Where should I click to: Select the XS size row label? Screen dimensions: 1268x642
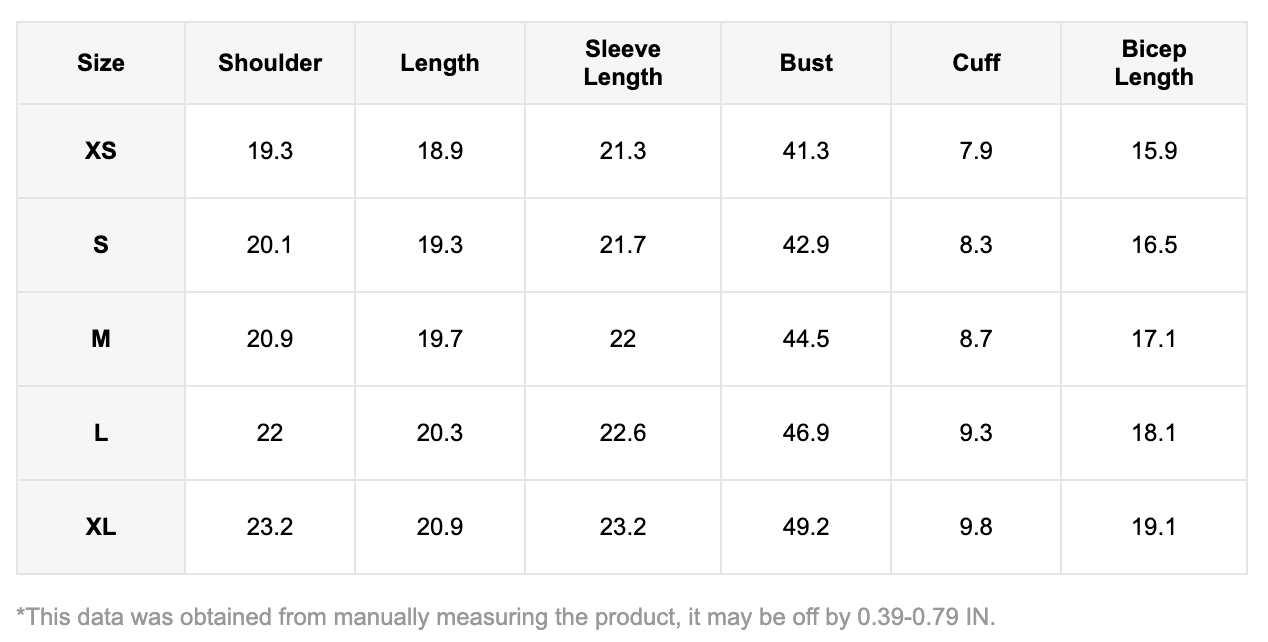[x=101, y=151]
